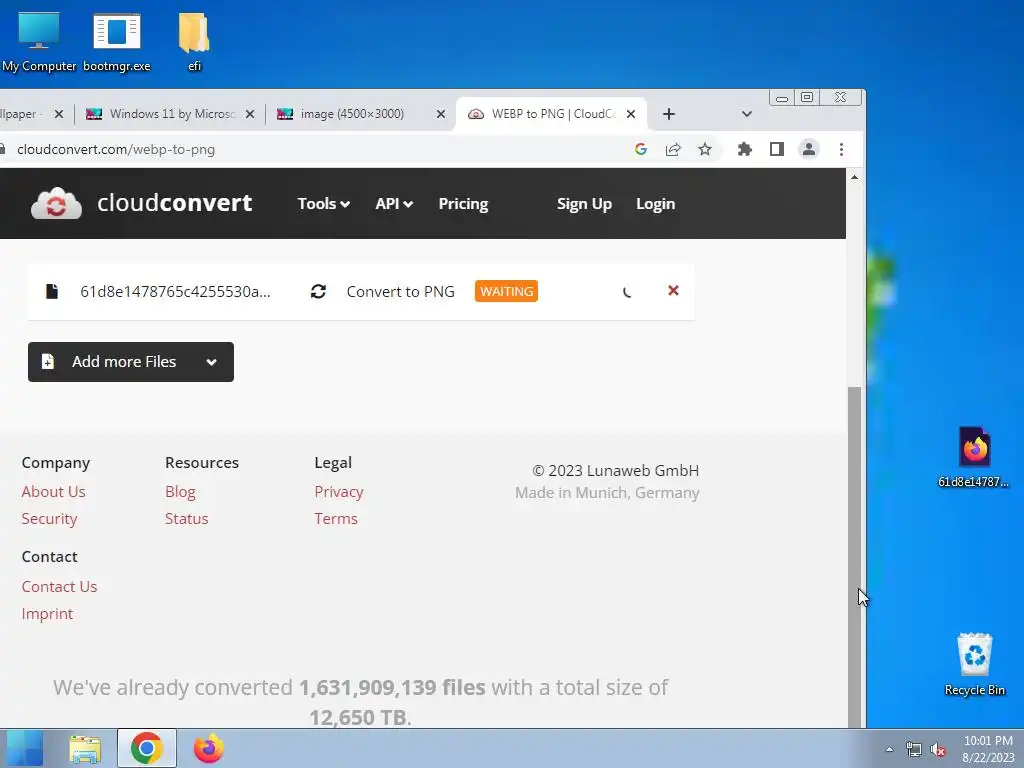Select bootmgr.exe desktop icon

click(x=117, y=42)
